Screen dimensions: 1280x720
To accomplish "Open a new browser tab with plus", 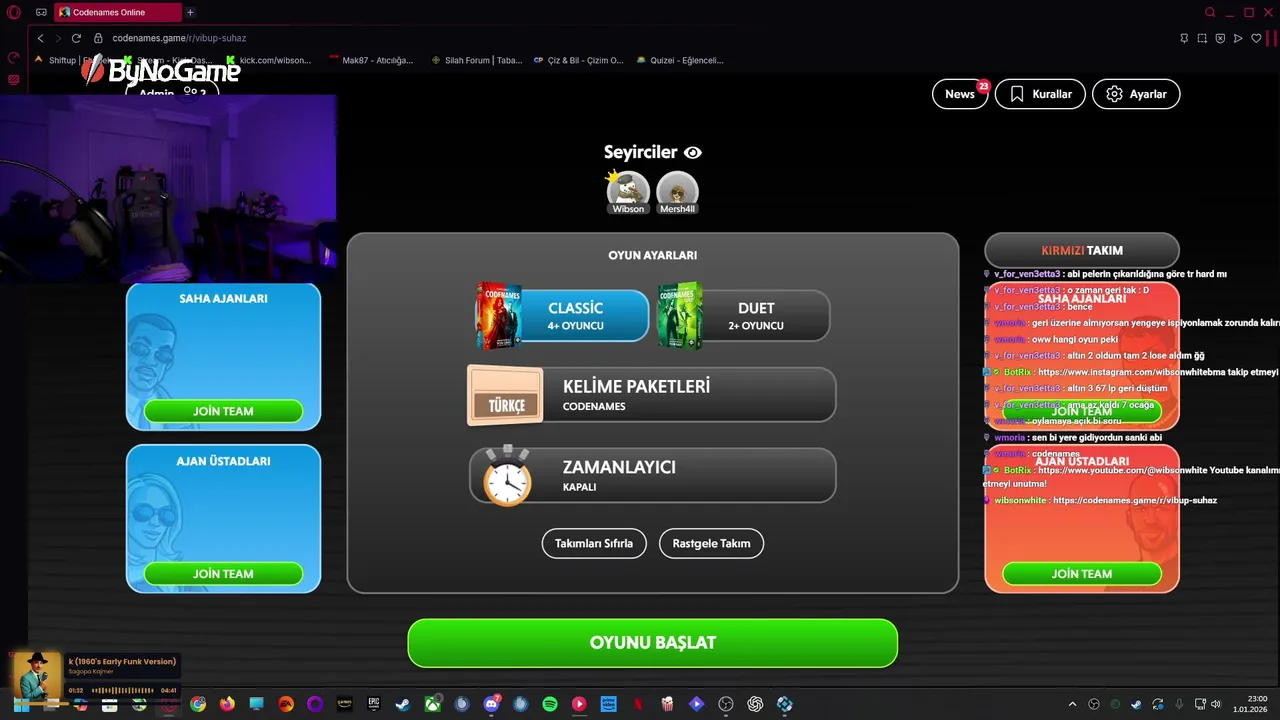I will click(x=190, y=12).
